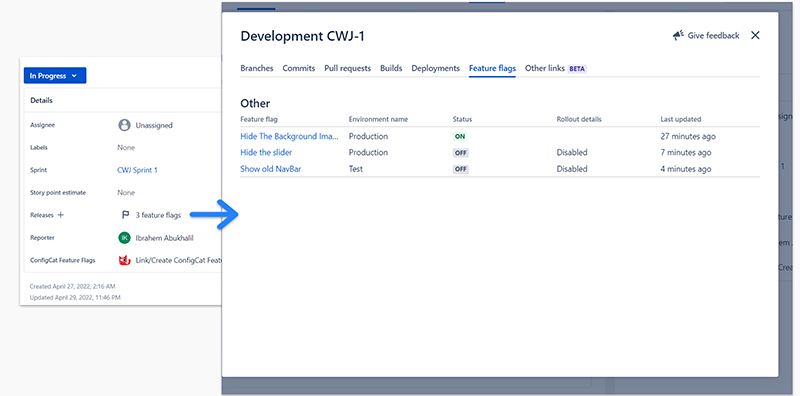
Task: Click the Assignee field label
Action: [42, 125]
